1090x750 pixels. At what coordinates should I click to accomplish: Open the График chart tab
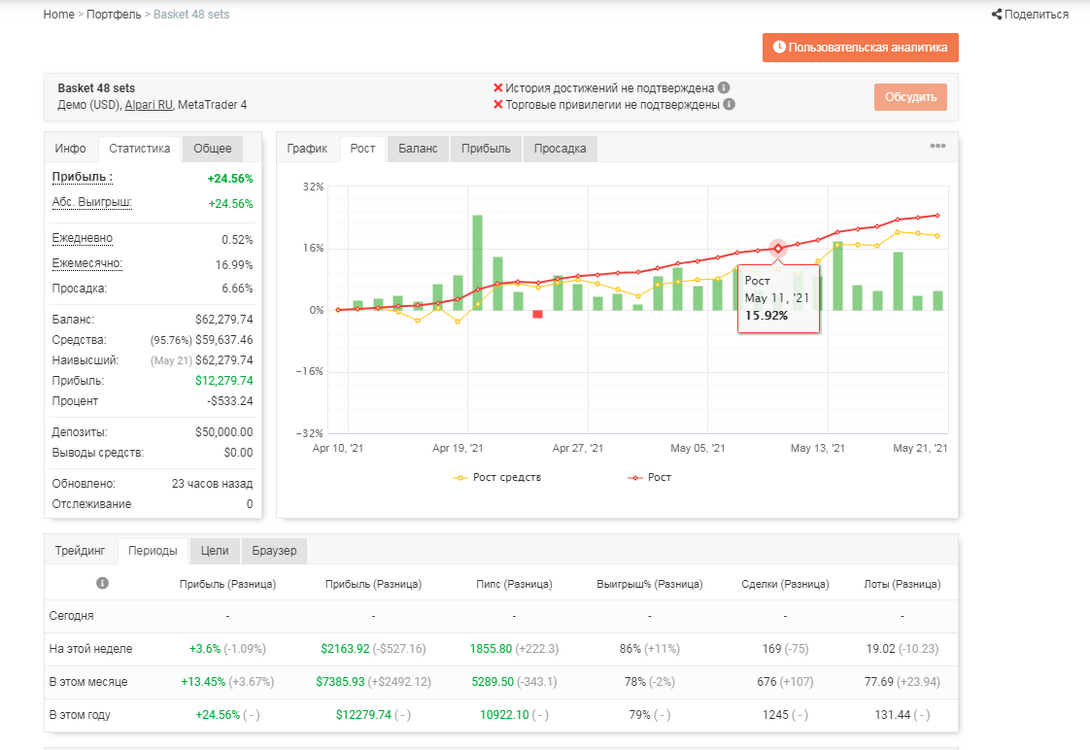(x=307, y=149)
